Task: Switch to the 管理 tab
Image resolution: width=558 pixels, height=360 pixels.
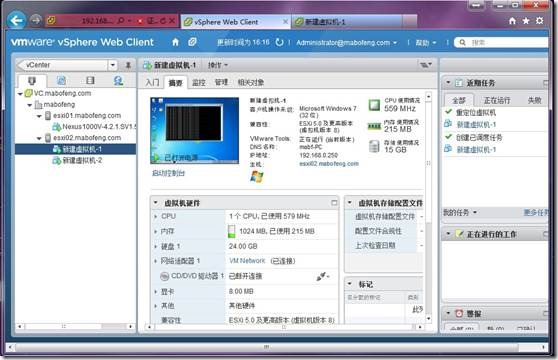Action: [x=221, y=83]
